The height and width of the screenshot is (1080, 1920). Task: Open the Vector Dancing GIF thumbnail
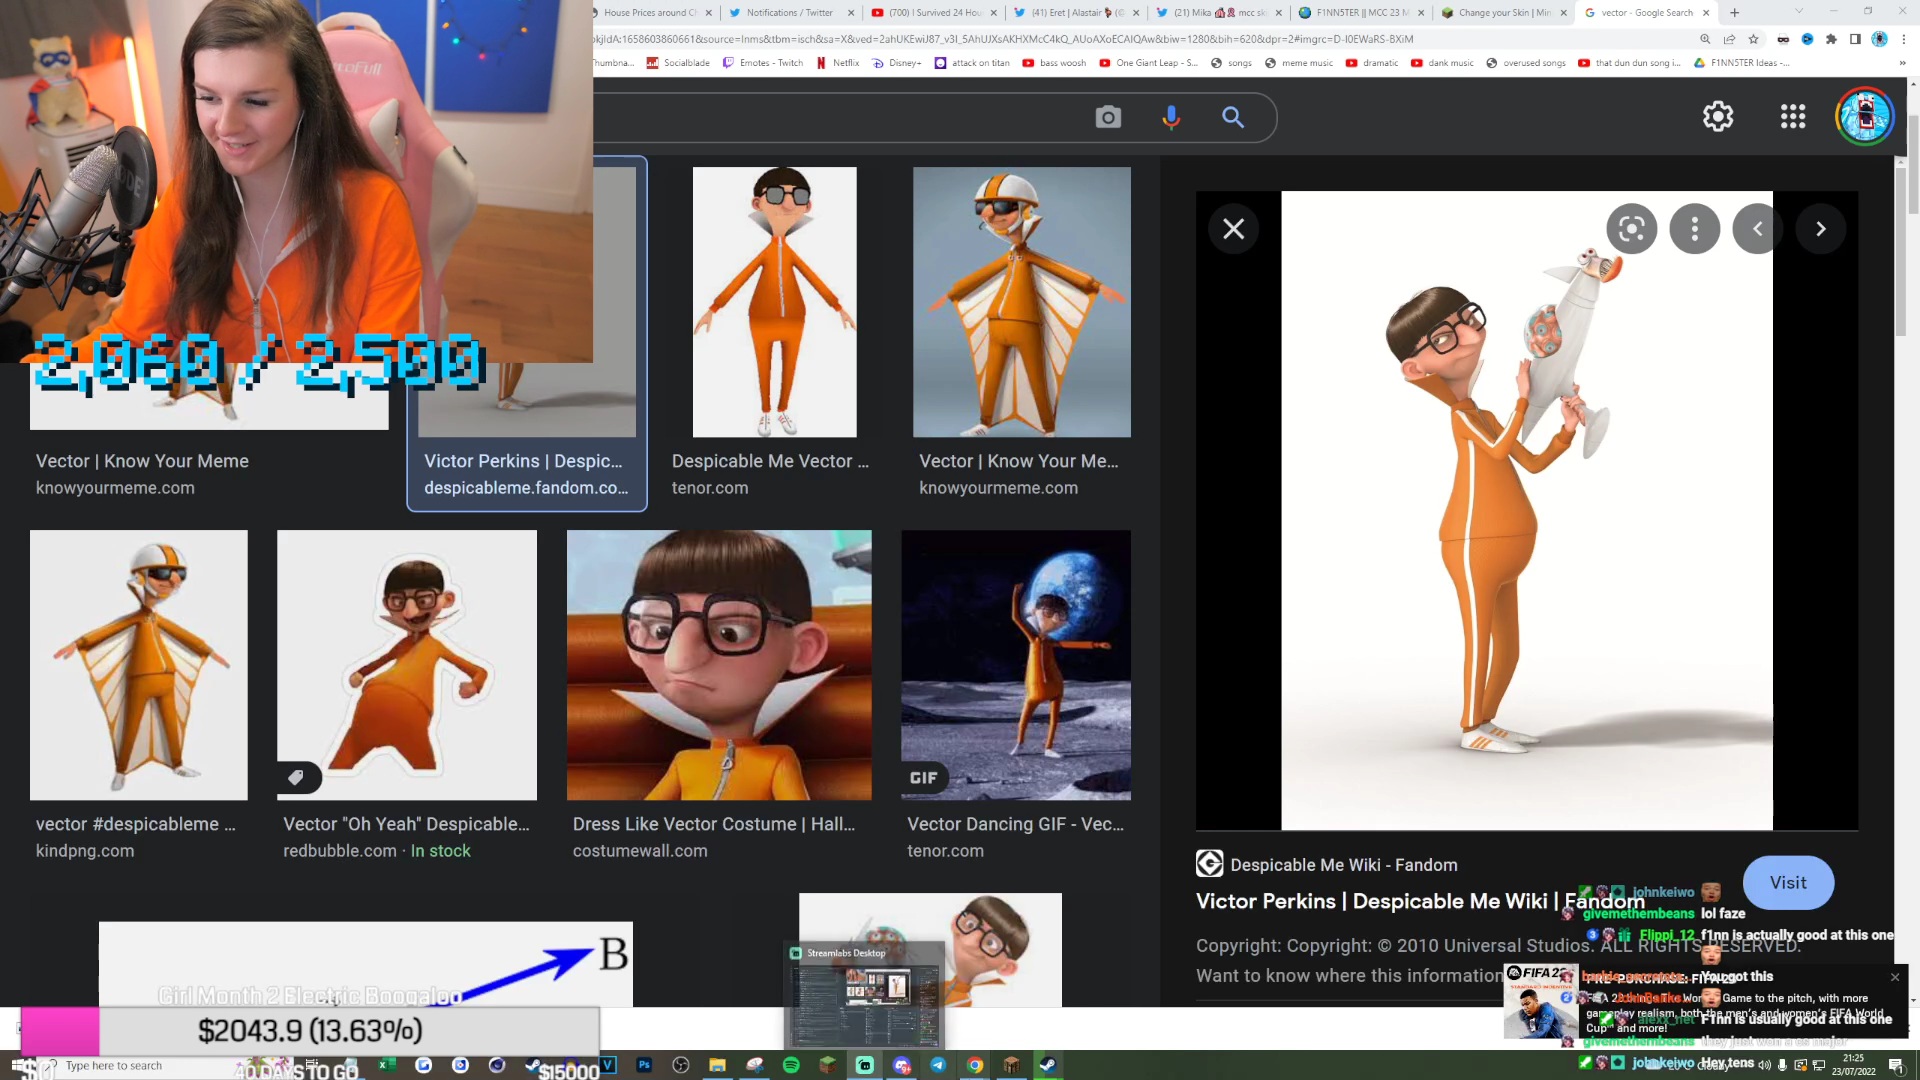[1016, 664]
